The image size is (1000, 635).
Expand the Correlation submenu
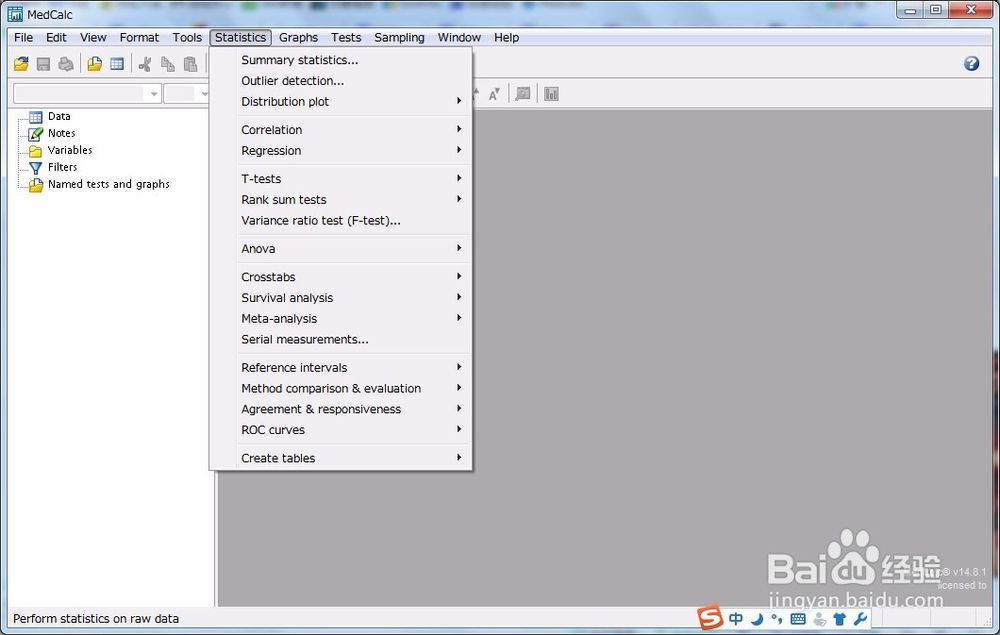tap(351, 129)
